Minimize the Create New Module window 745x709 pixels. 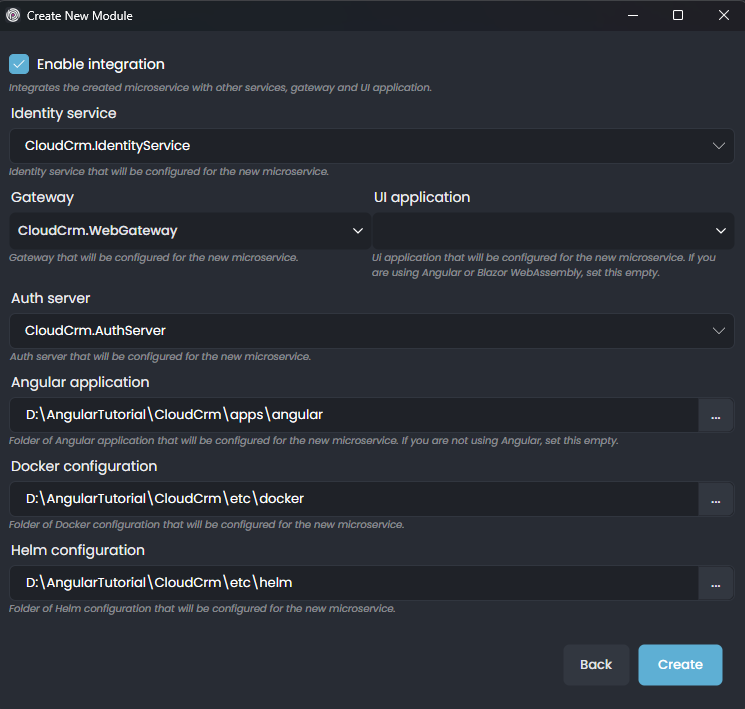pos(632,16)
